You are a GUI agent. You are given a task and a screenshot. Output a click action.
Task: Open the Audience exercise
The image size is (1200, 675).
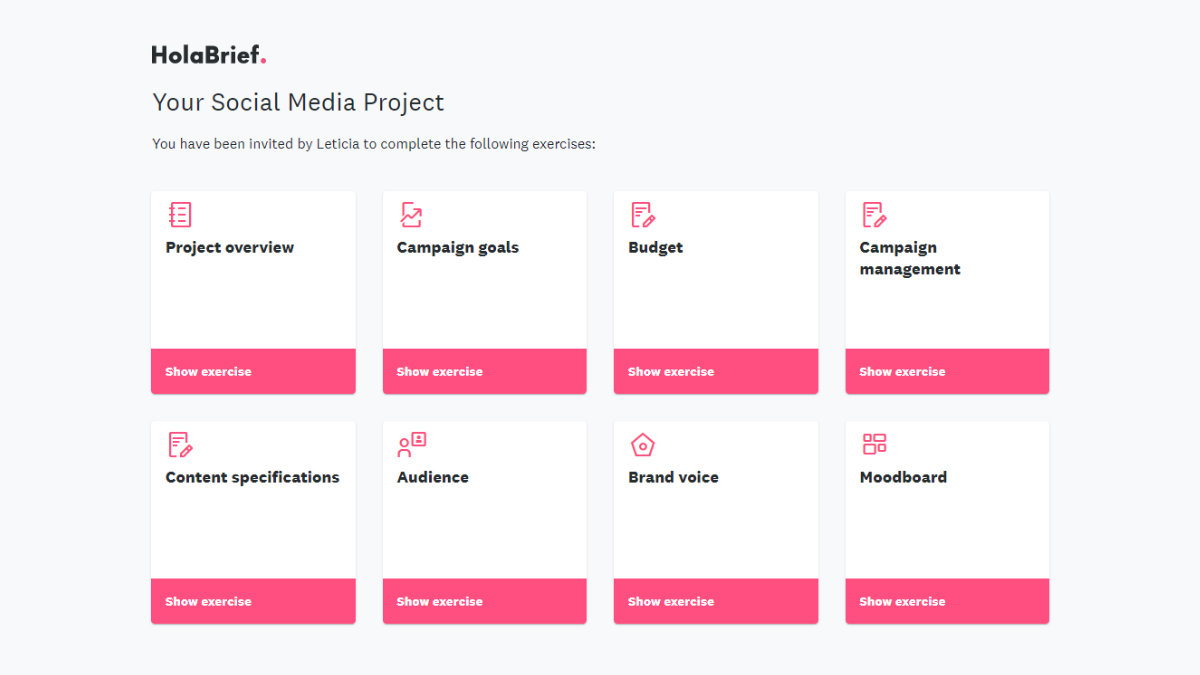(x=484, y=601)
